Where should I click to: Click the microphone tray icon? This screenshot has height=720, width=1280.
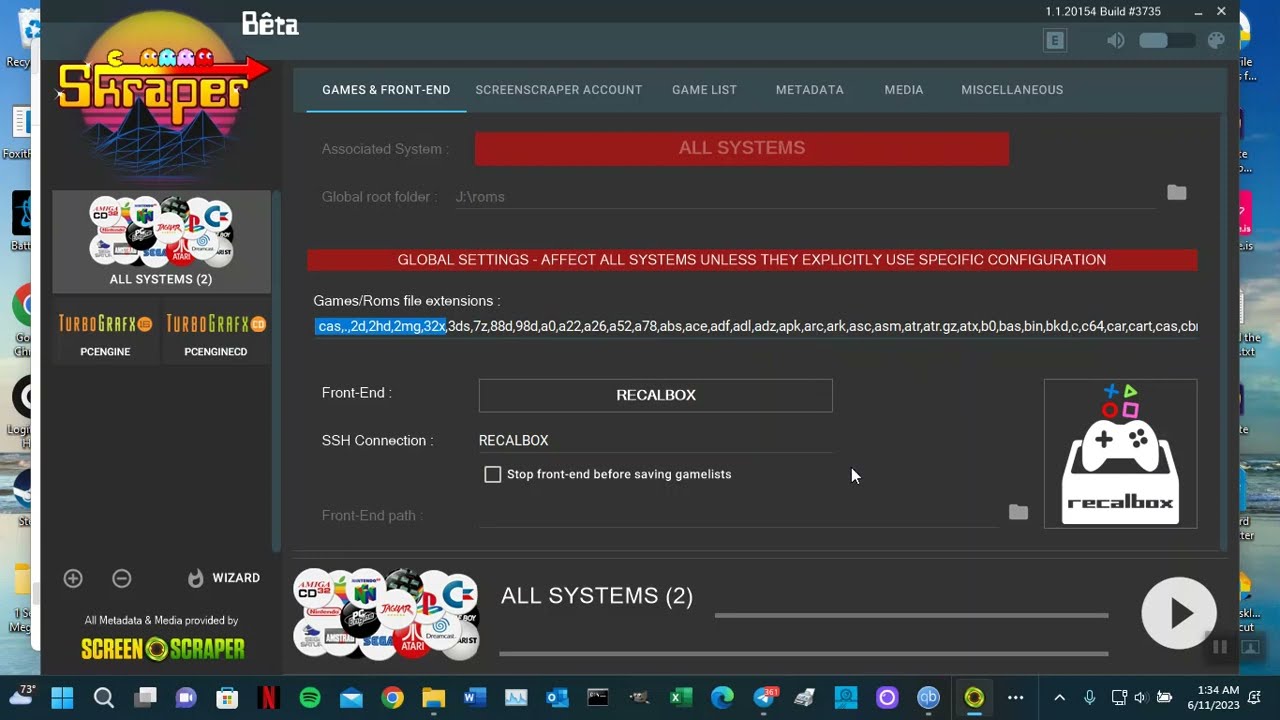[1089, 697]
